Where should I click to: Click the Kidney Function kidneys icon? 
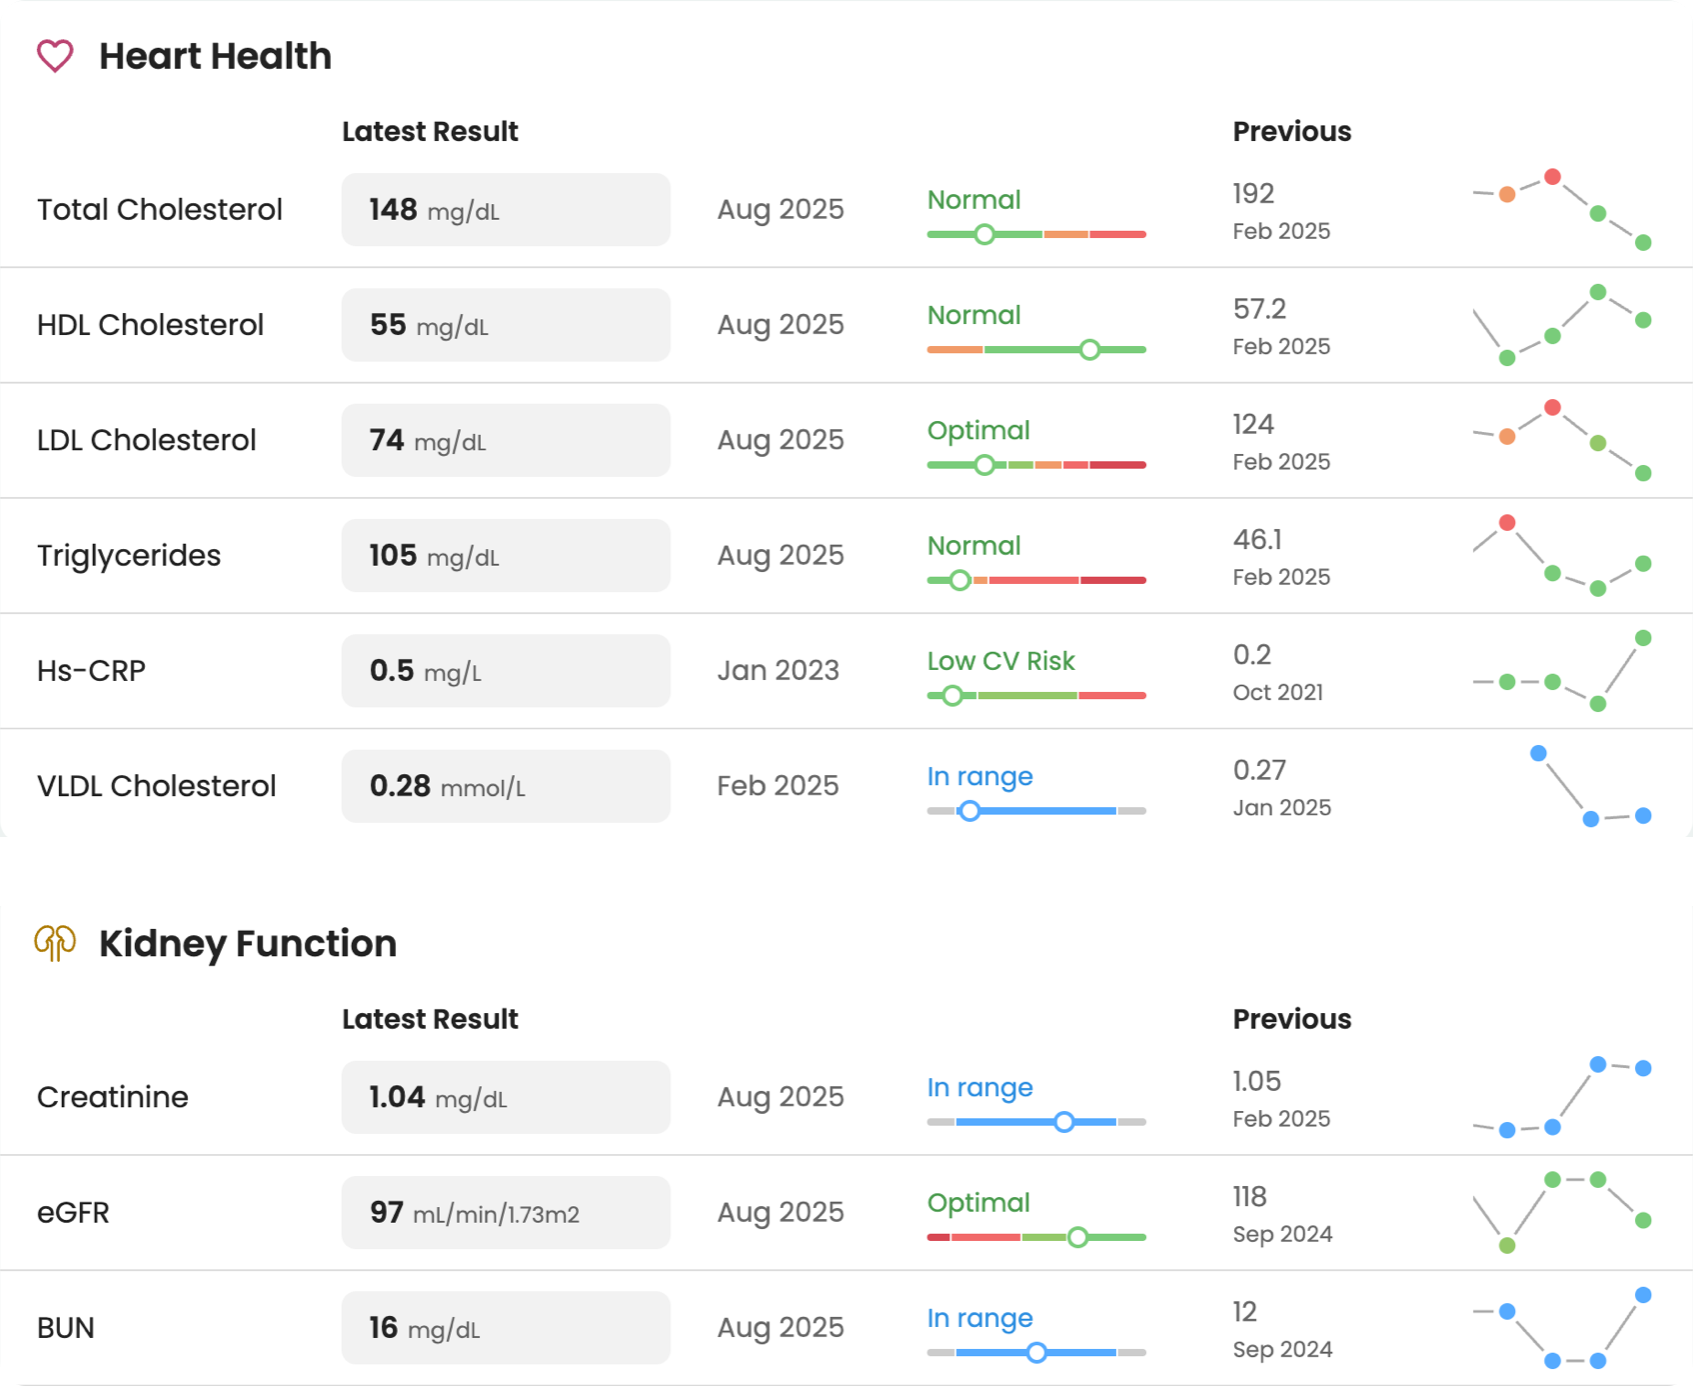(53, 943)
